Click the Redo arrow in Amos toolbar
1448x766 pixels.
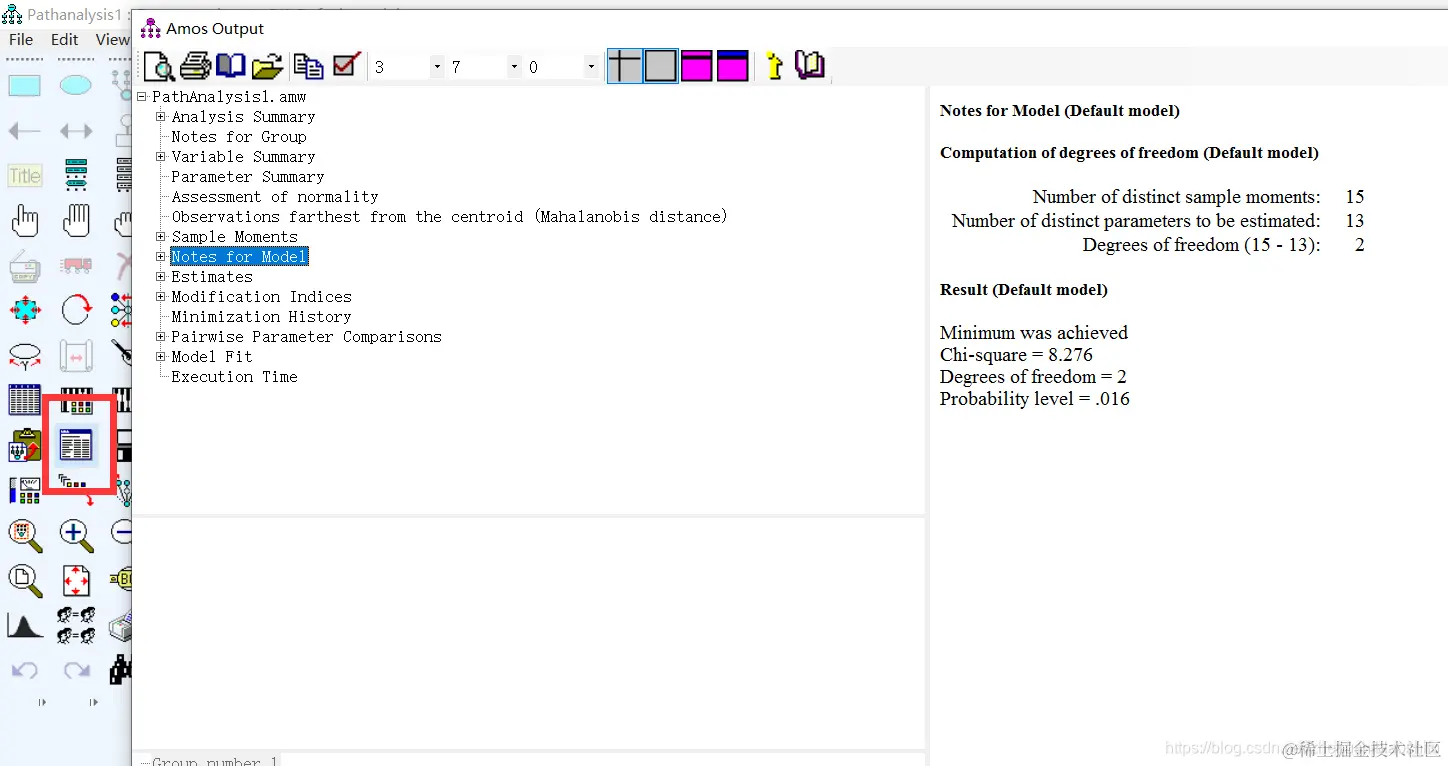76,670
